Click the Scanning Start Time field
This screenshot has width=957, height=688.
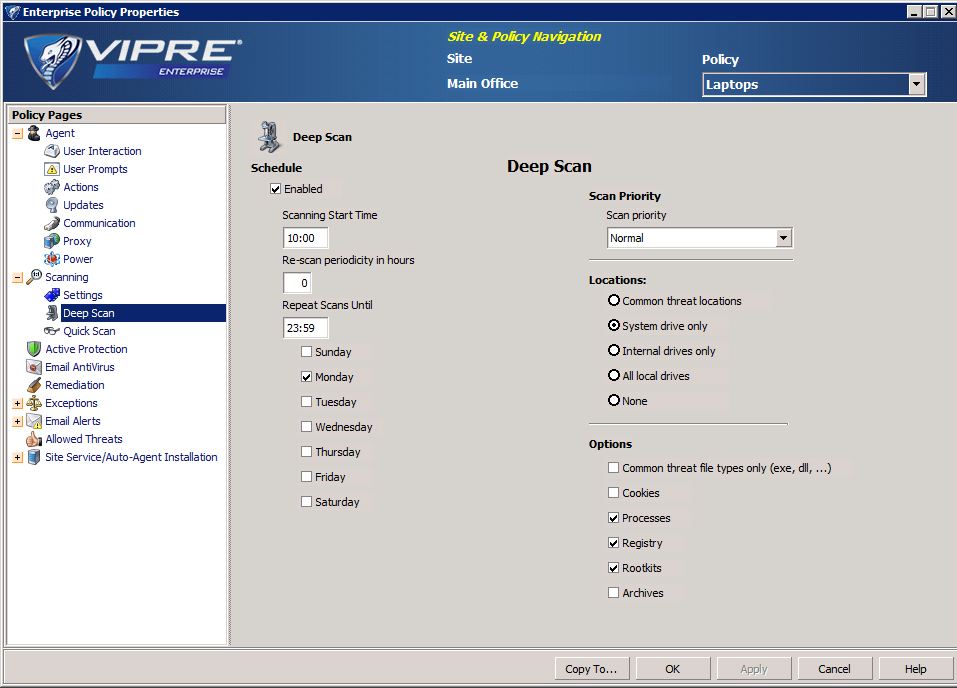pos(304,238)
